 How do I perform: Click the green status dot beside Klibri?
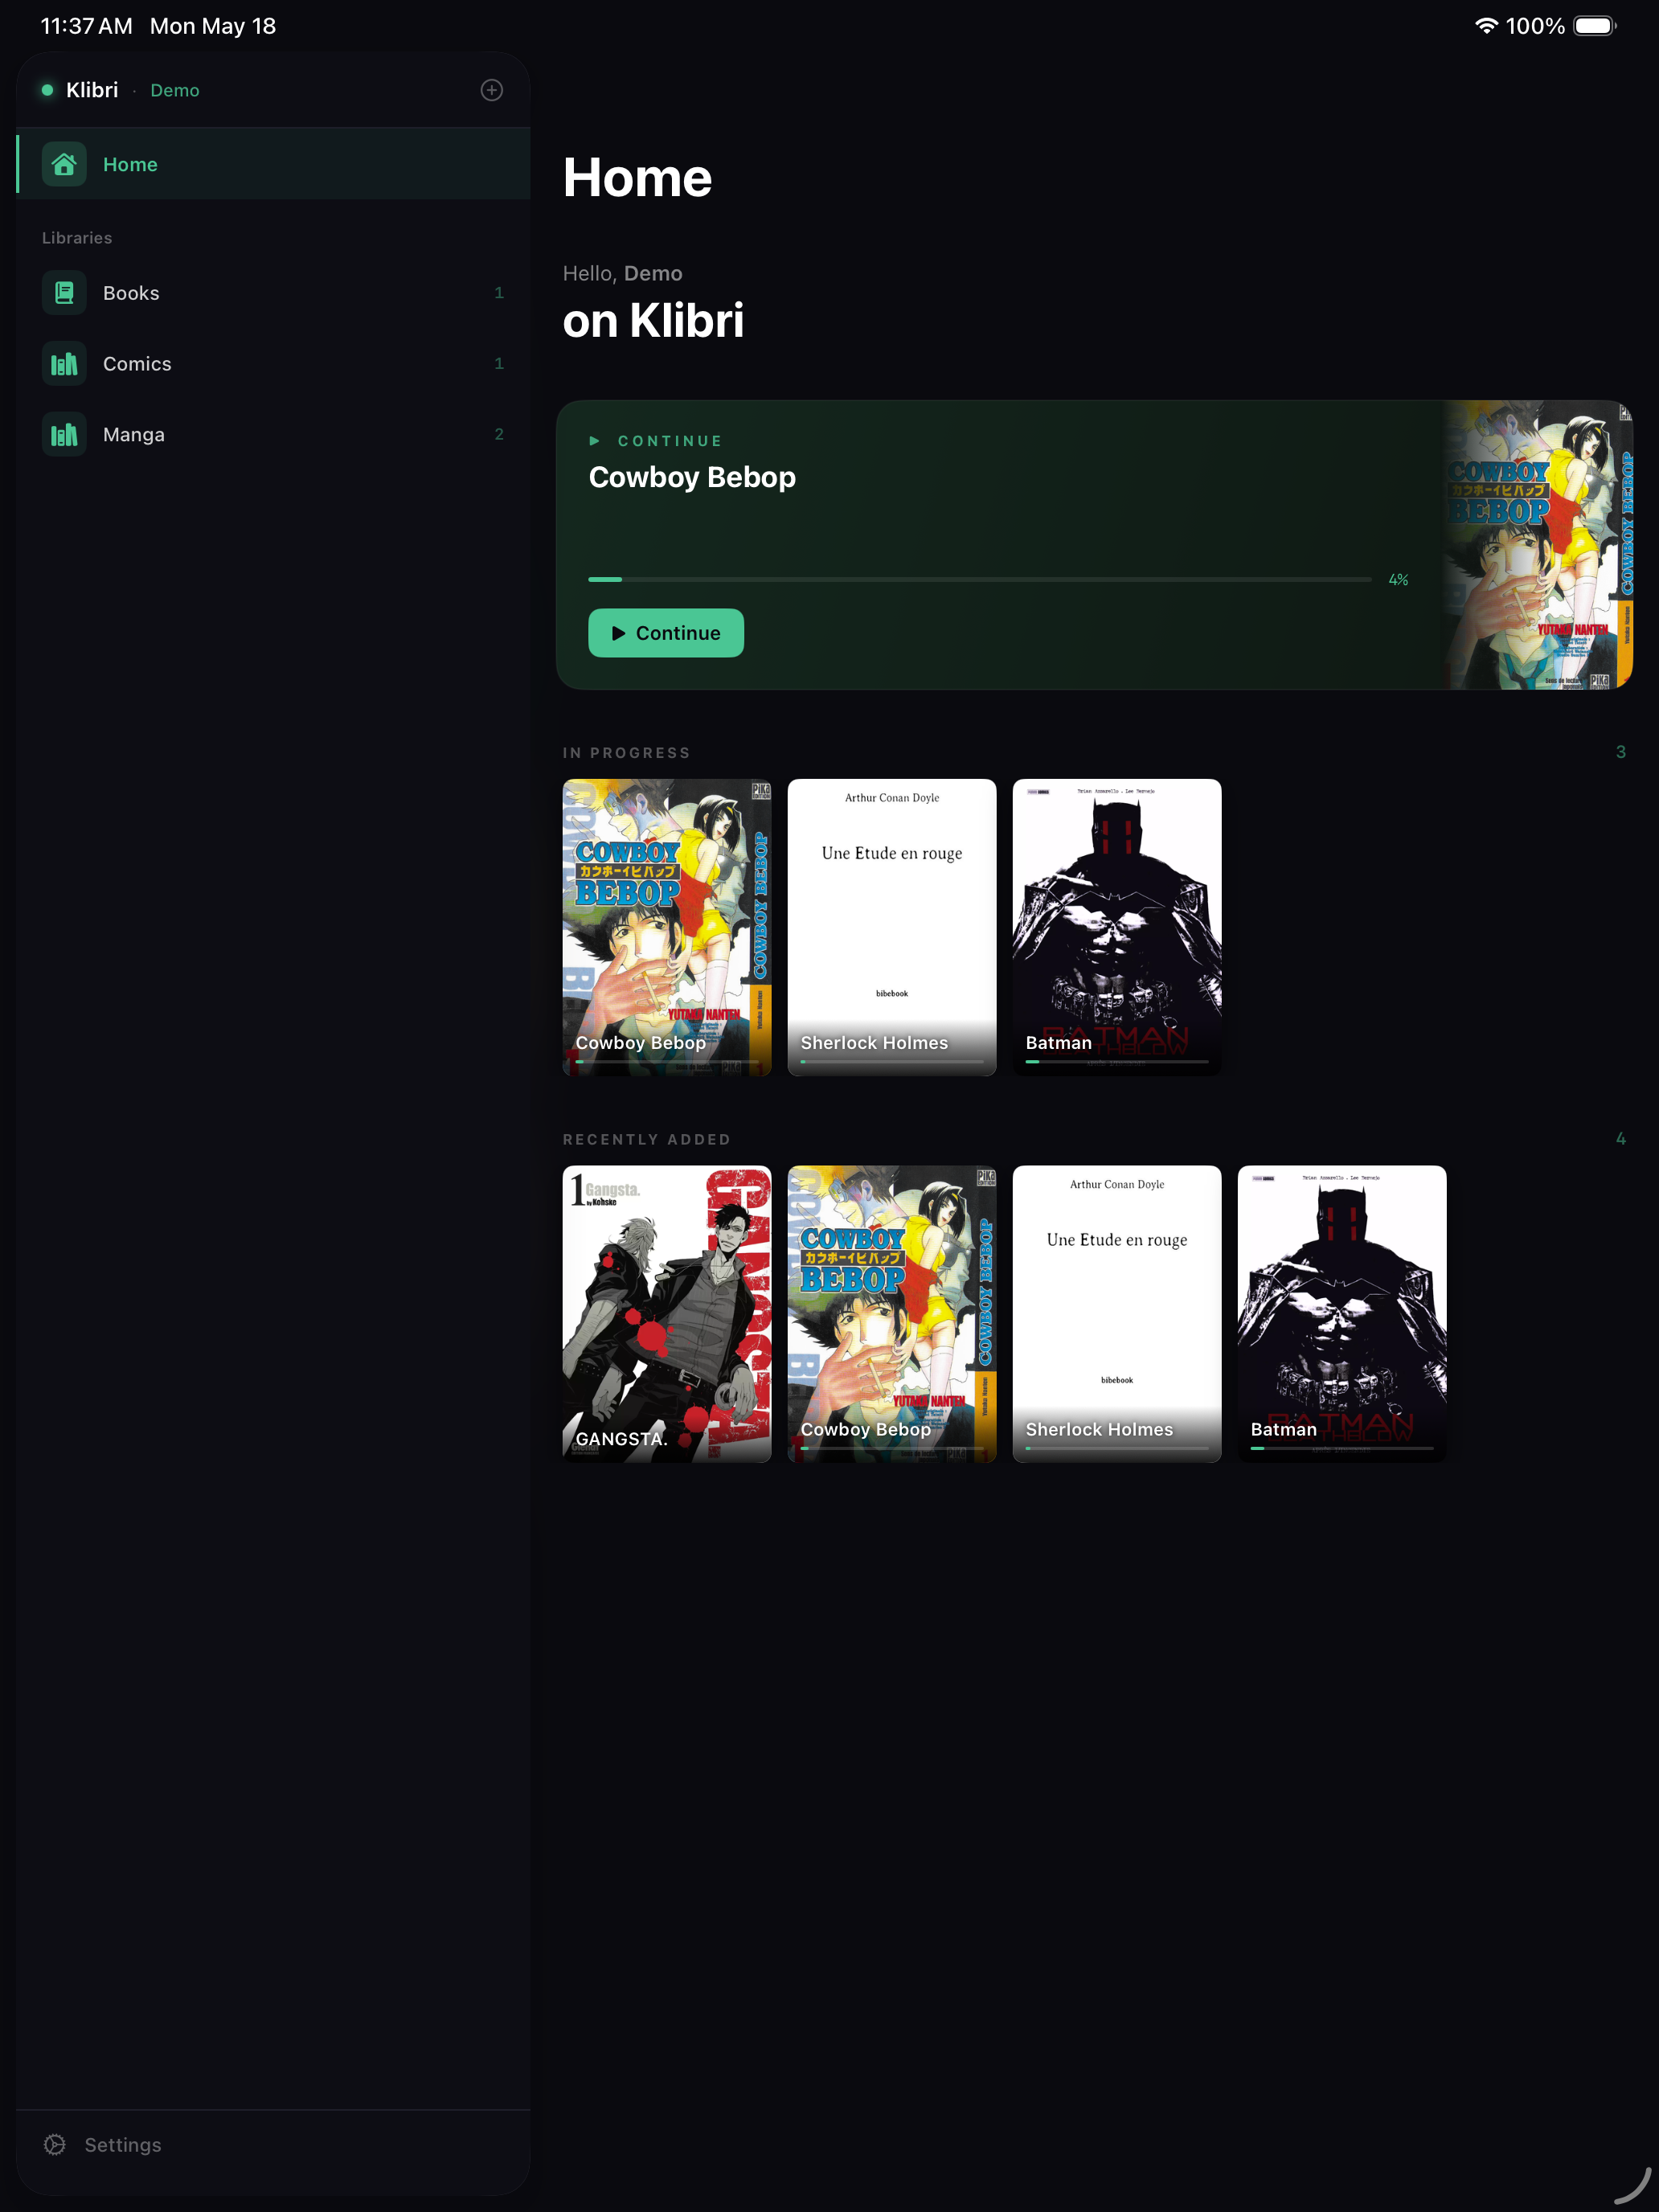point(47,90)
